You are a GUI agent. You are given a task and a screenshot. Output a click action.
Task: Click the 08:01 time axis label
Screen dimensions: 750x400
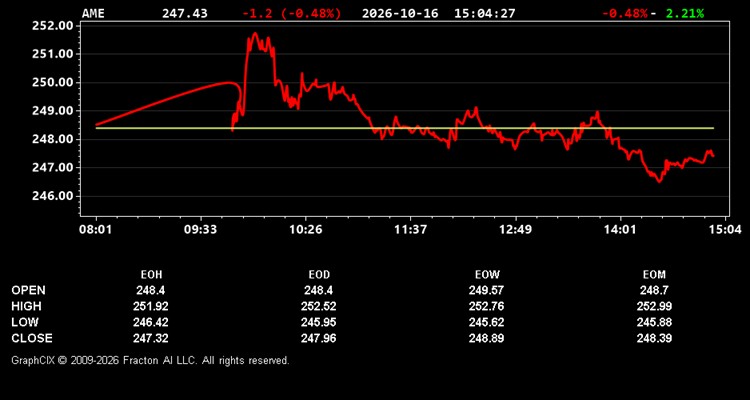[96, 230]
